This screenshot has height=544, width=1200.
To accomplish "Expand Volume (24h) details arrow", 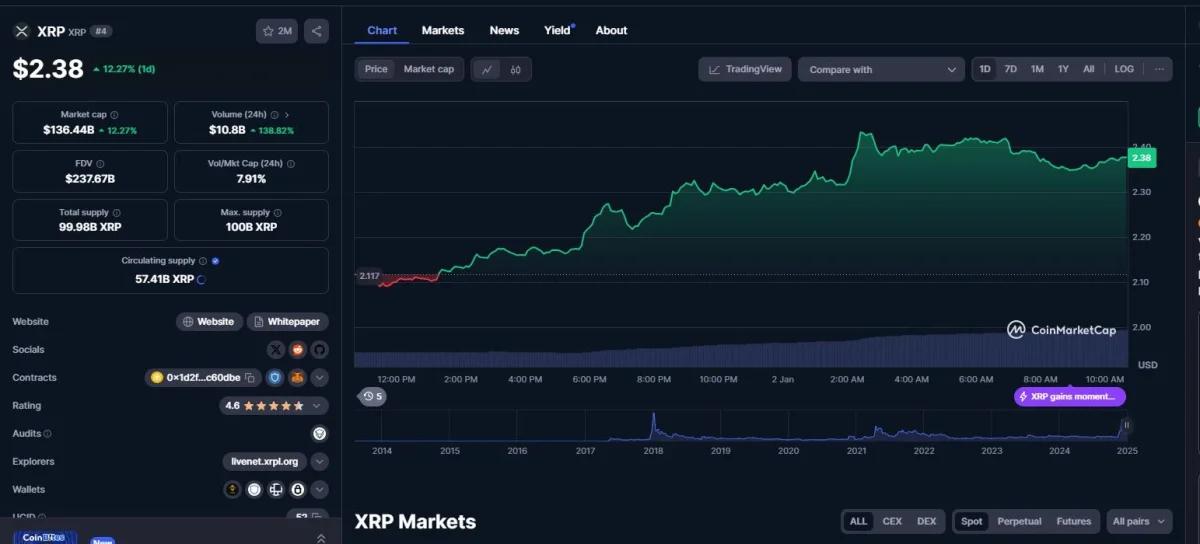I will (287, 115).
